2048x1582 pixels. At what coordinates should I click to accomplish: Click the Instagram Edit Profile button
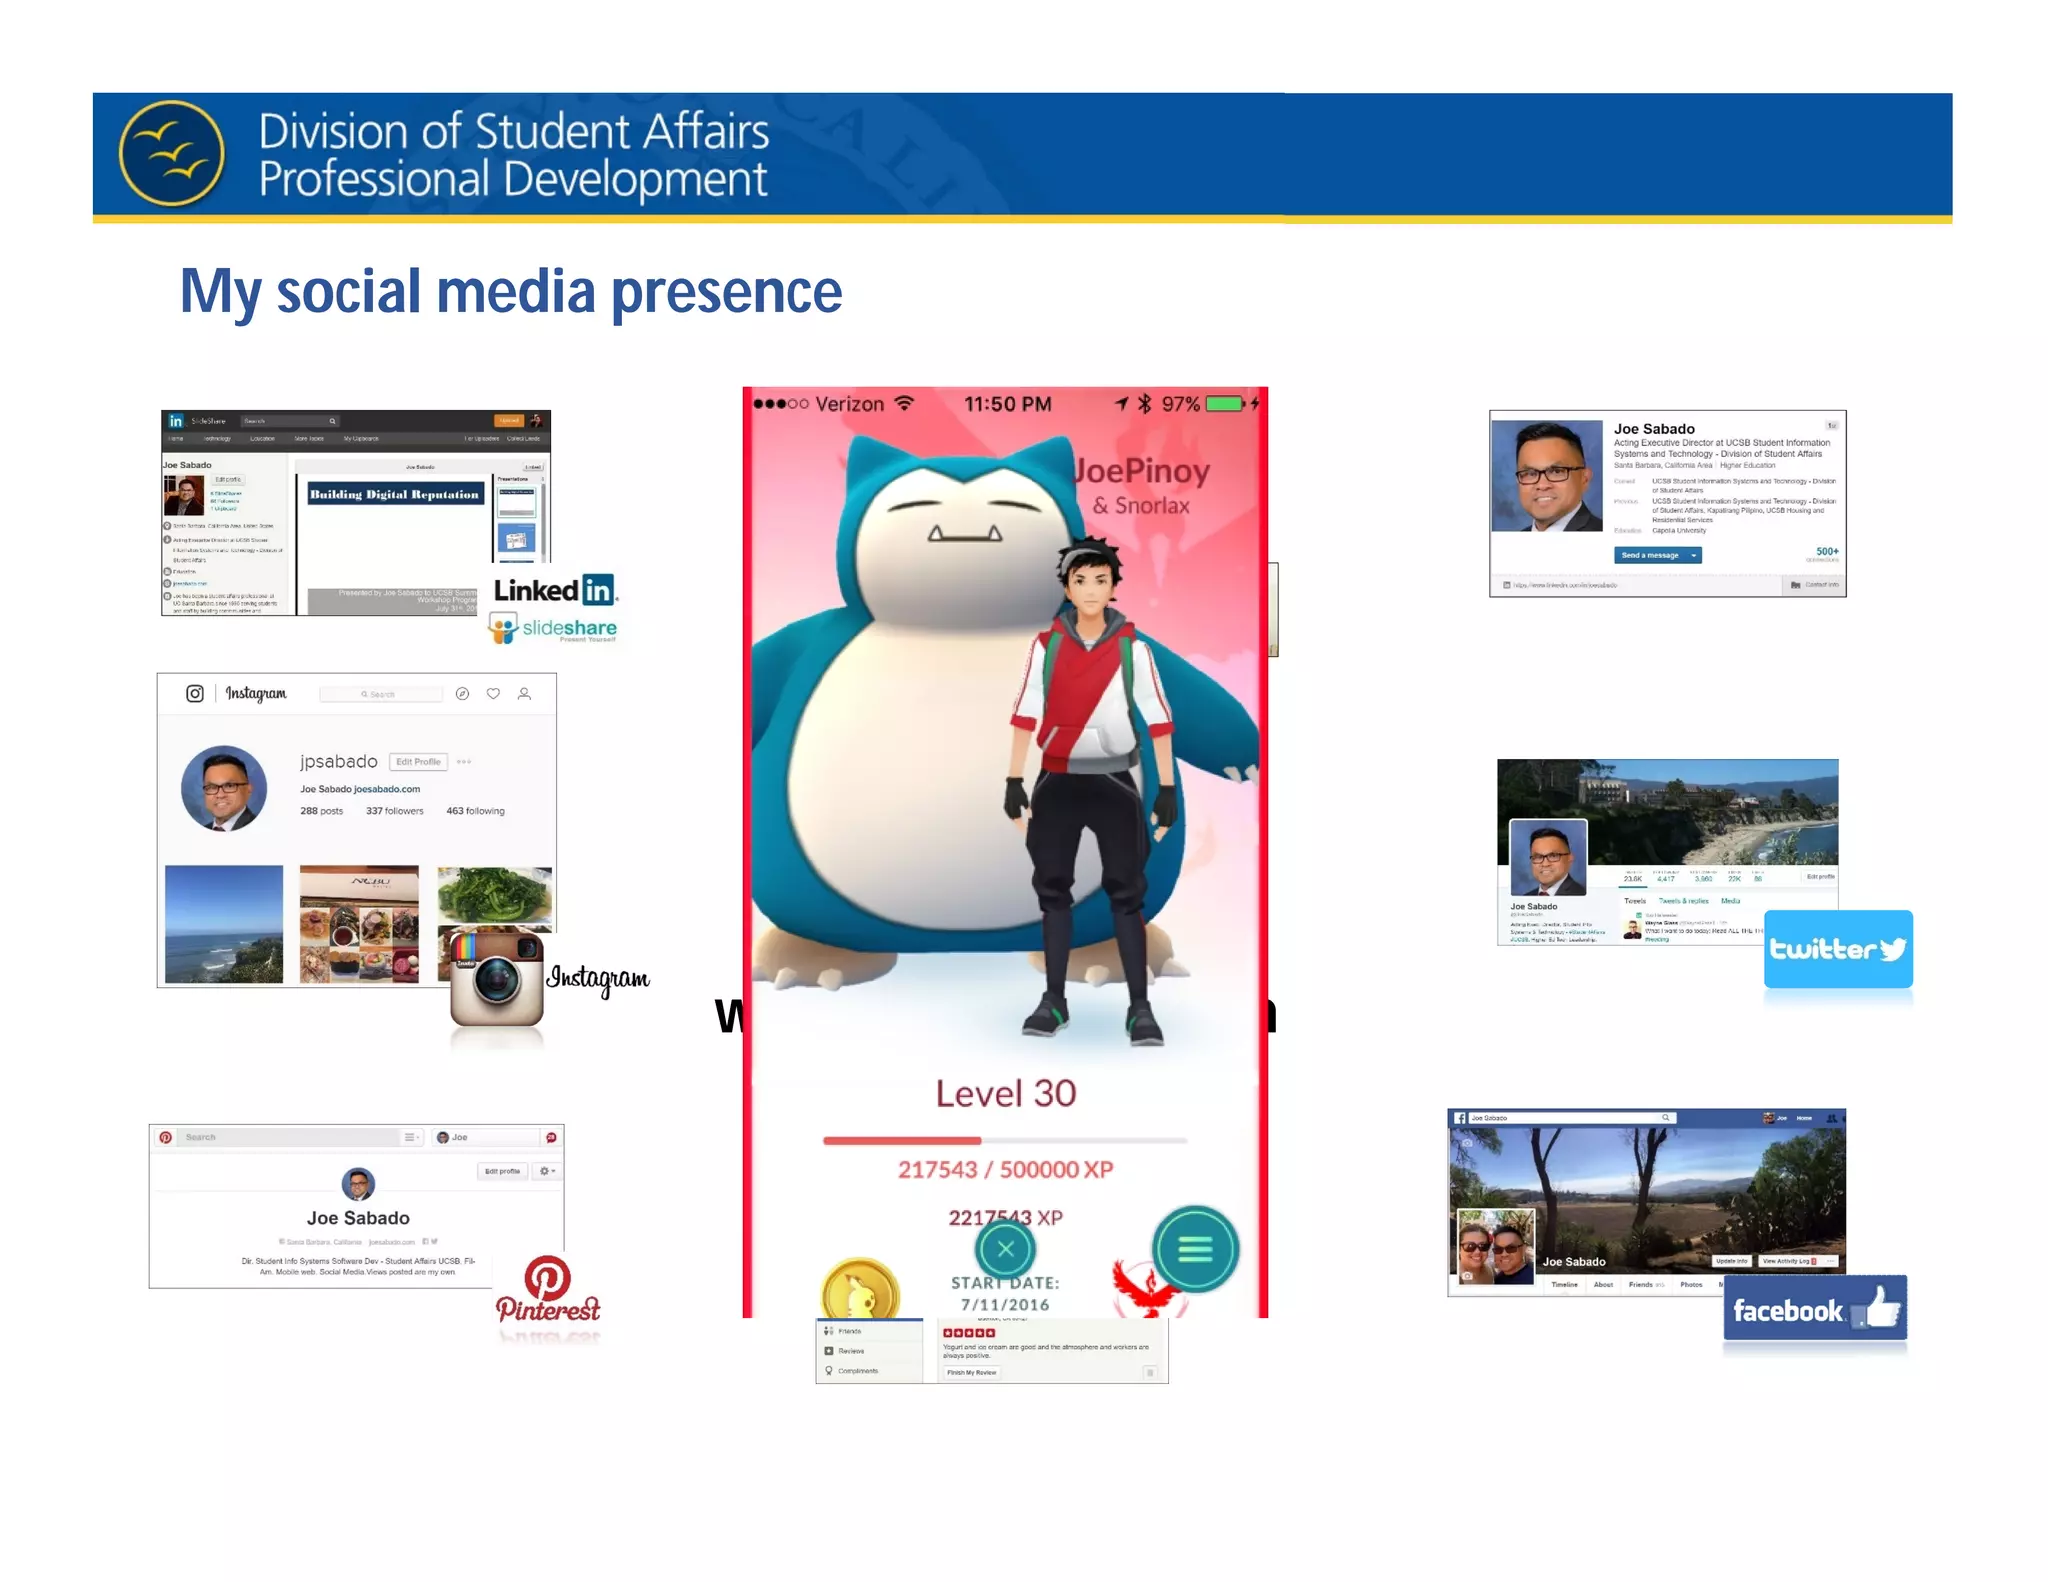tap(418, 762)
